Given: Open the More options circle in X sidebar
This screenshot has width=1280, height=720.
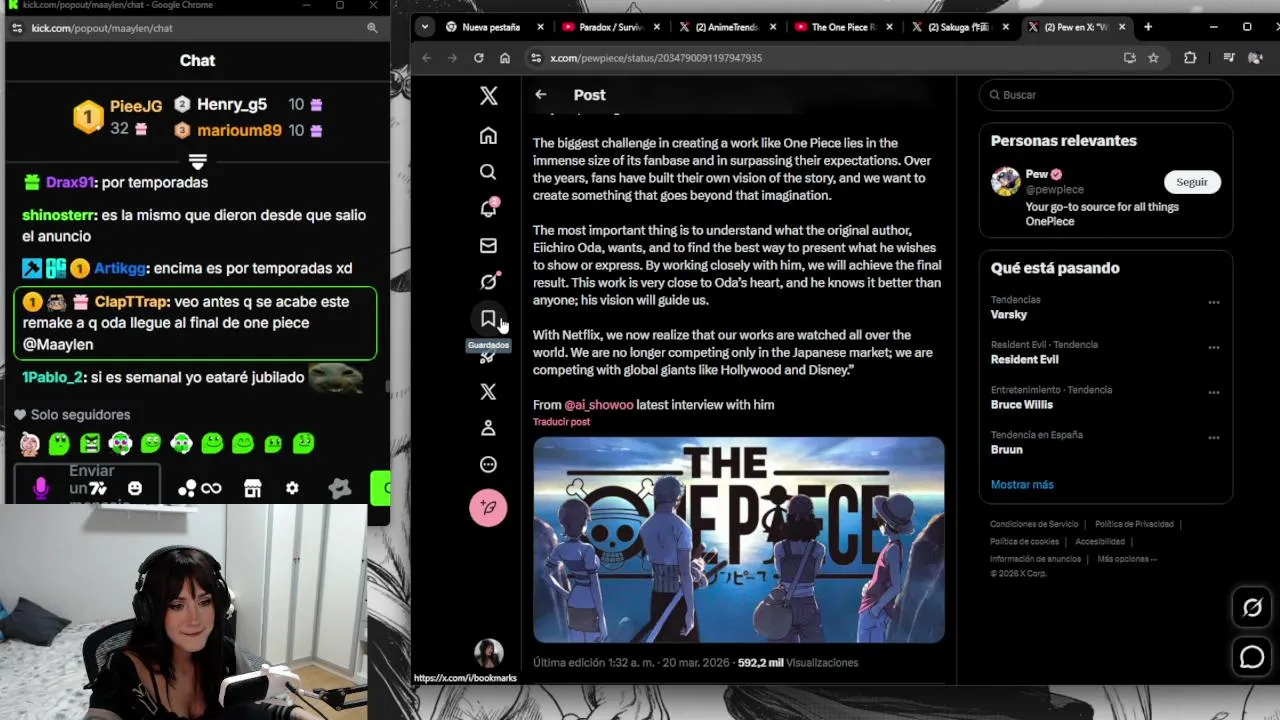Looking at the screenshot, I should click(x=488, y=464).
